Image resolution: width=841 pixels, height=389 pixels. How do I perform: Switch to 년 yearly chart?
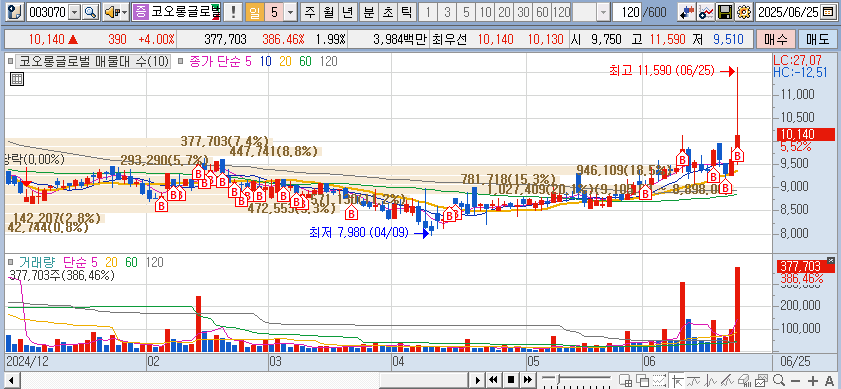click(x=348, y=12)
